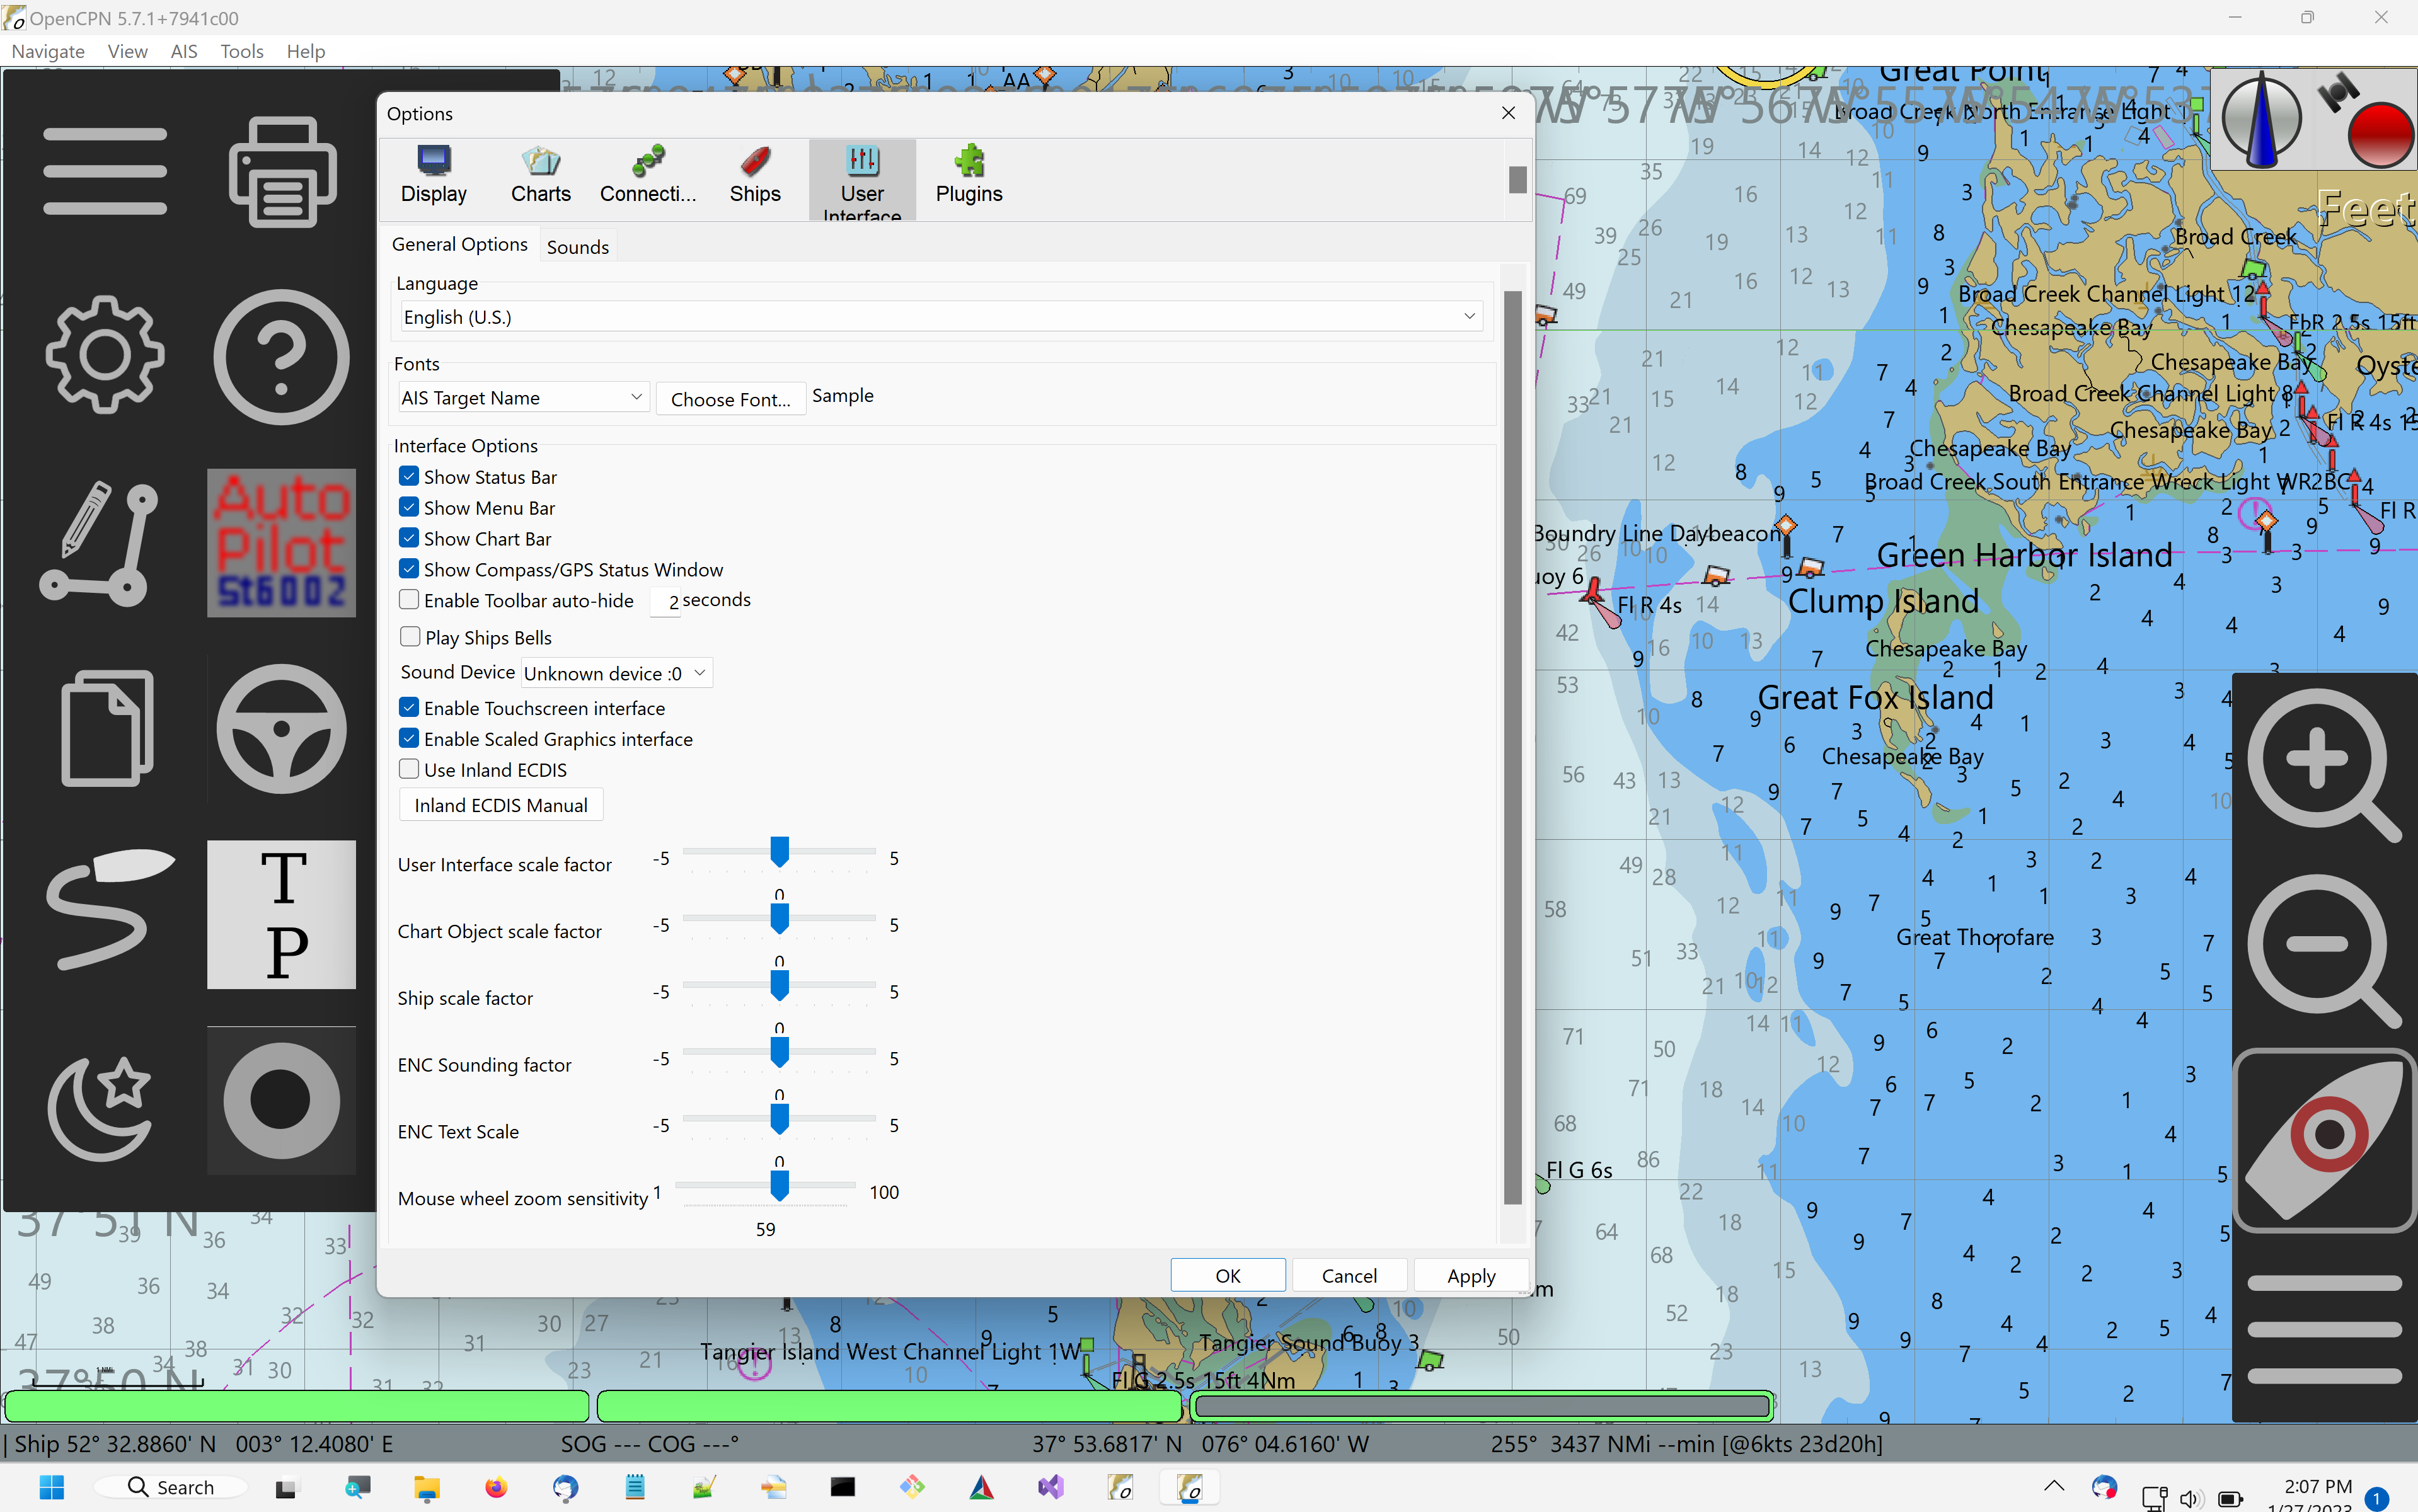Zoom in with the magnifier plus icon
Viewport: 2418px width, 1512px height.
2323,765
